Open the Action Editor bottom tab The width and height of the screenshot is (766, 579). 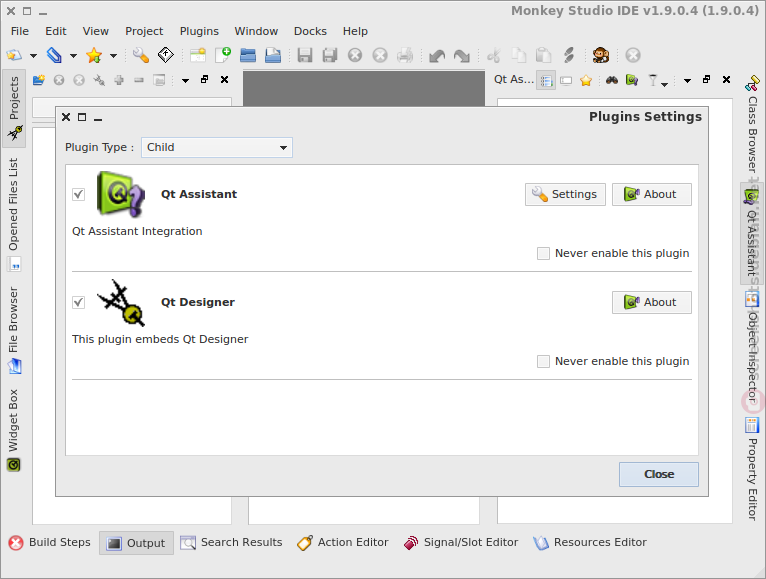tap(342, 543)
